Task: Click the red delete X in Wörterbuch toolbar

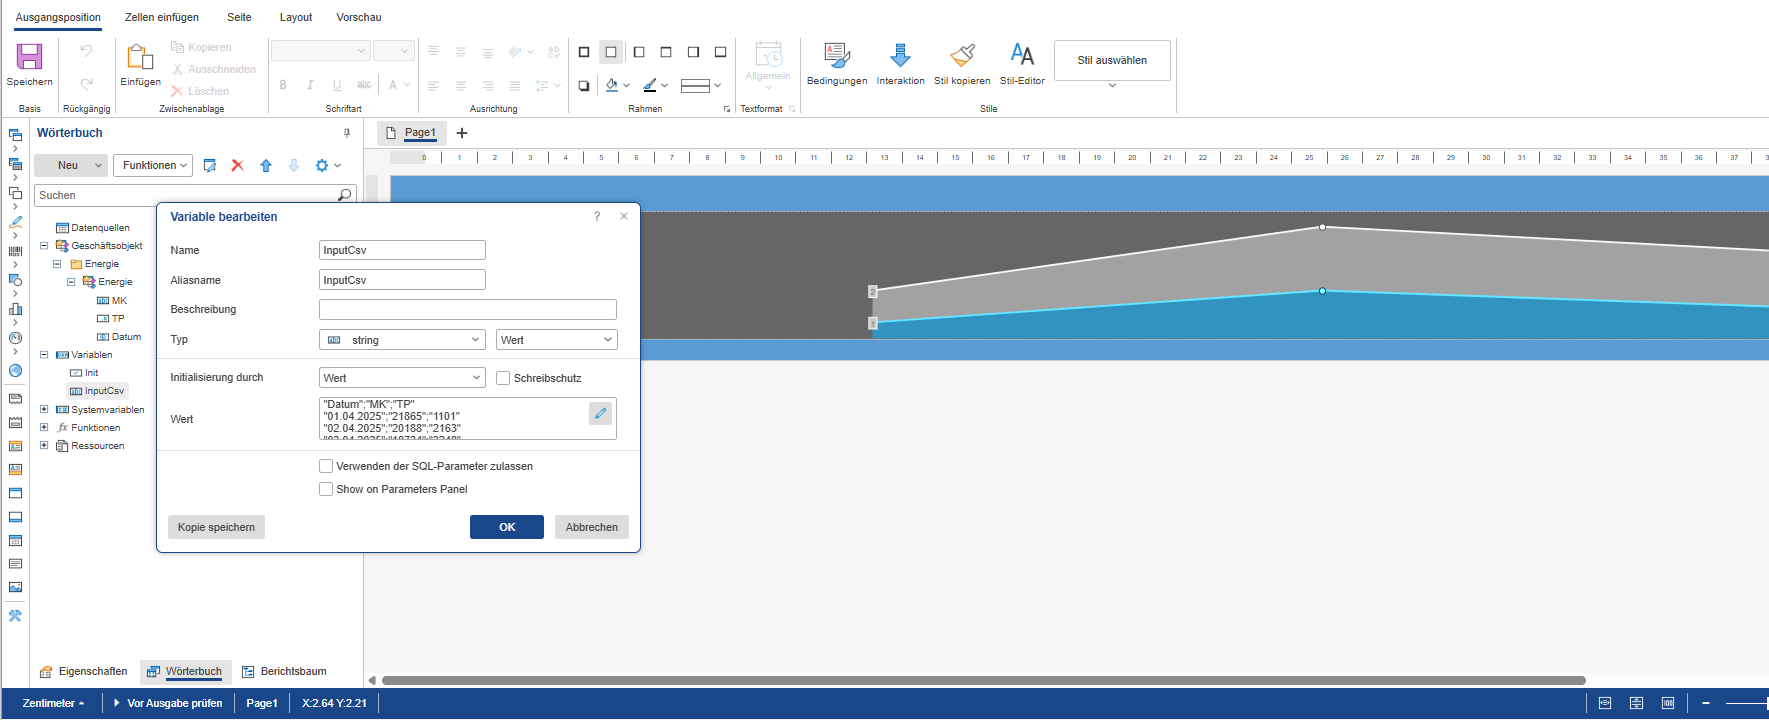Action: point(238,166)
